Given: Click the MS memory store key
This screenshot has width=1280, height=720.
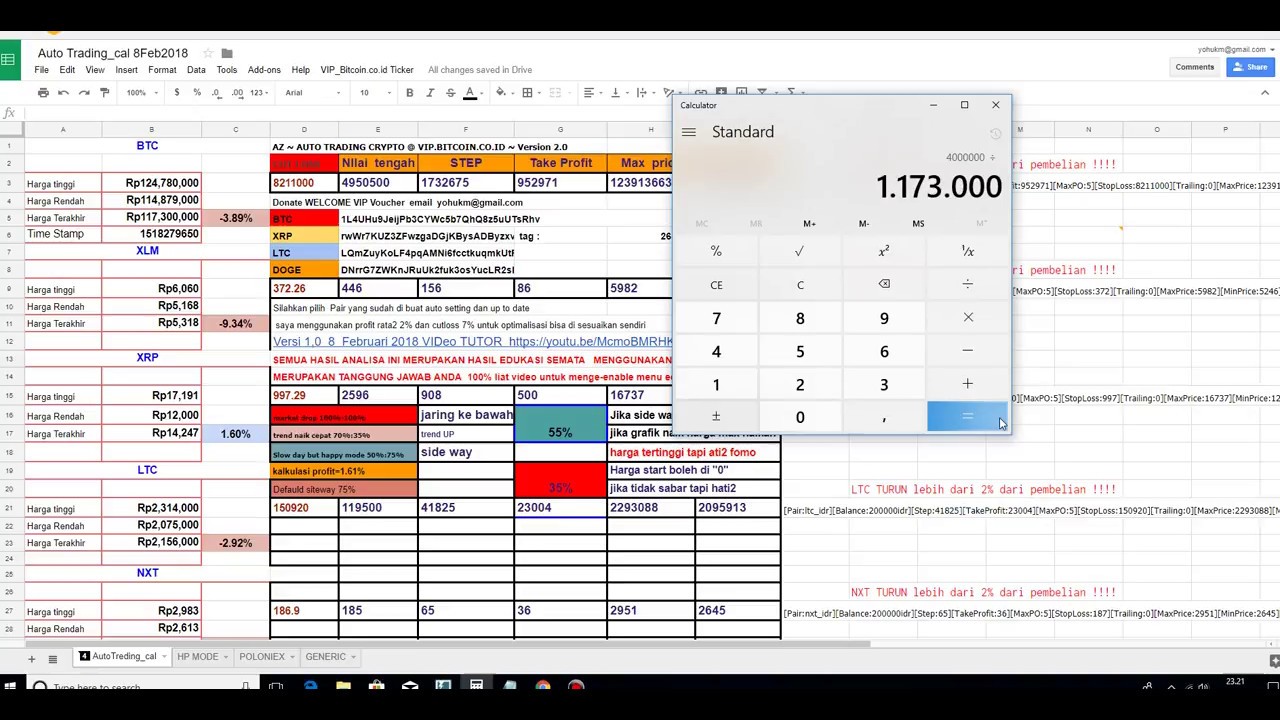Looking at the screenshot, I should 918,224.
